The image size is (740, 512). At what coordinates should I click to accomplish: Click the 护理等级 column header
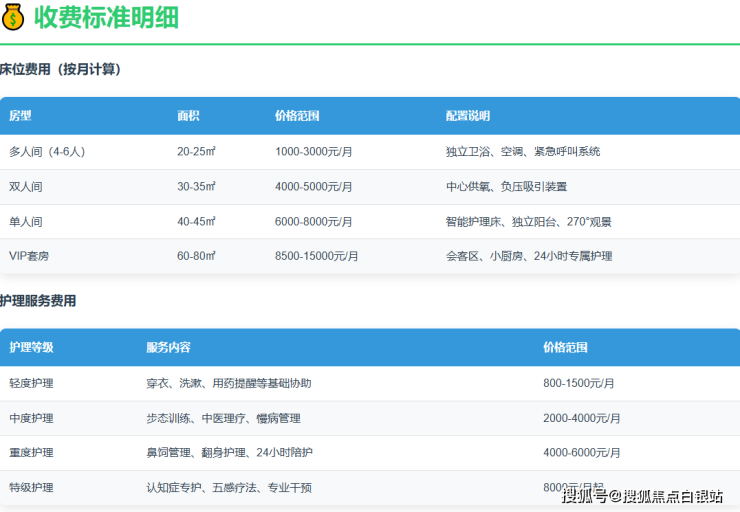[31, 348]
